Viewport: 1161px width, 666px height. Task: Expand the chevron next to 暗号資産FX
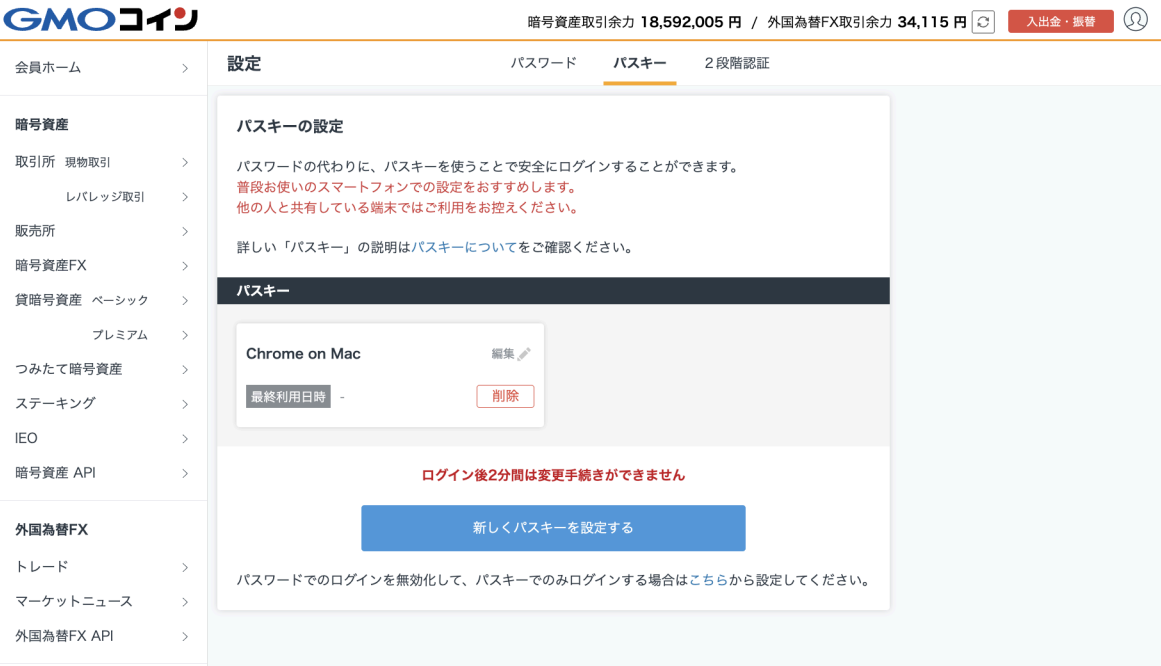pyautogui.click(x=185, y=266)
